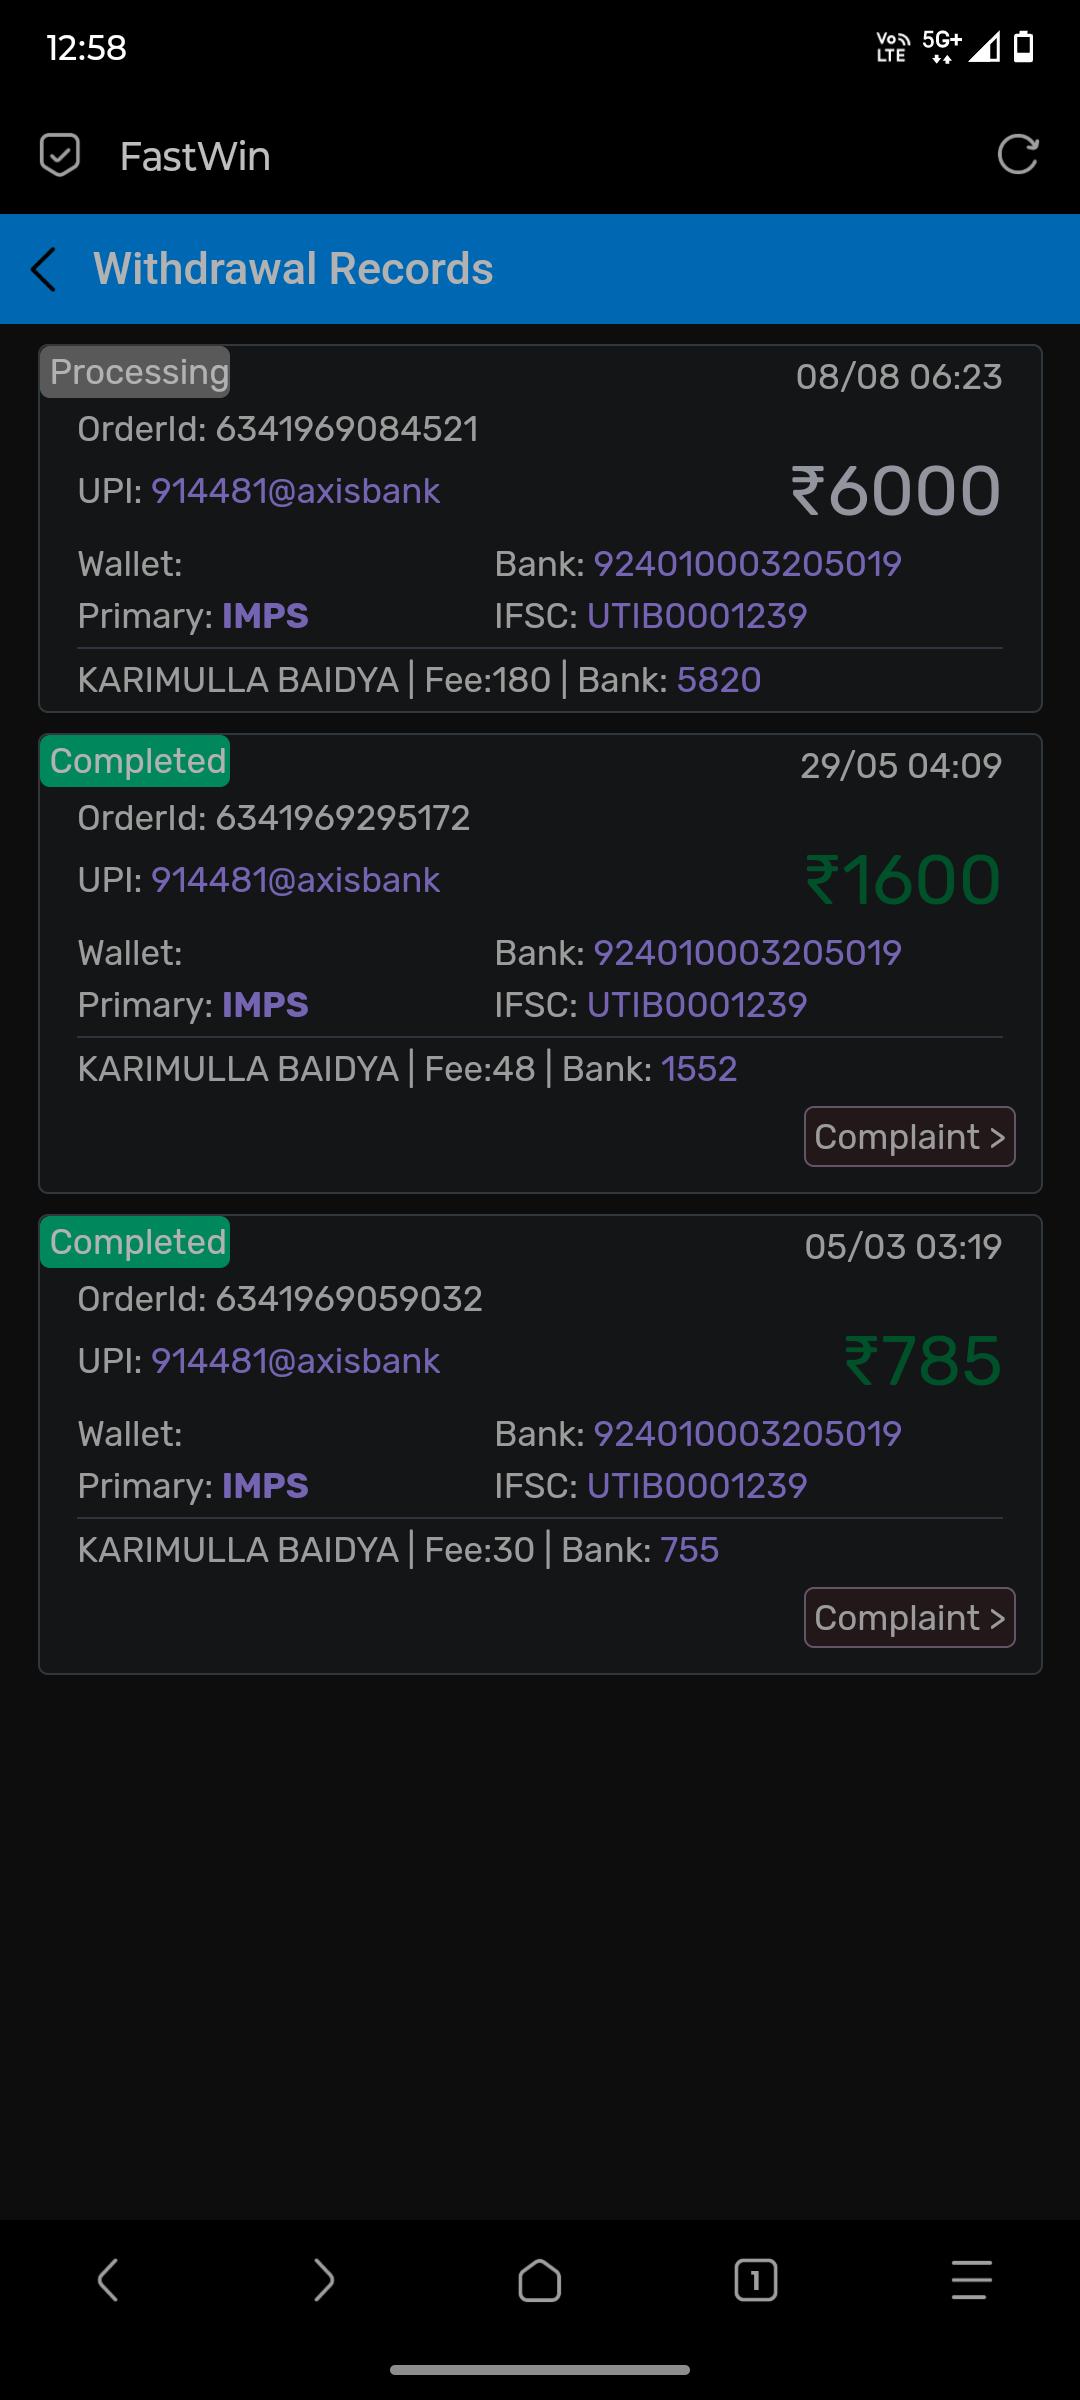Tap the Bank amount 5820 value
The height and width of the screenshot is (2400, 1080).
(719, 680)
